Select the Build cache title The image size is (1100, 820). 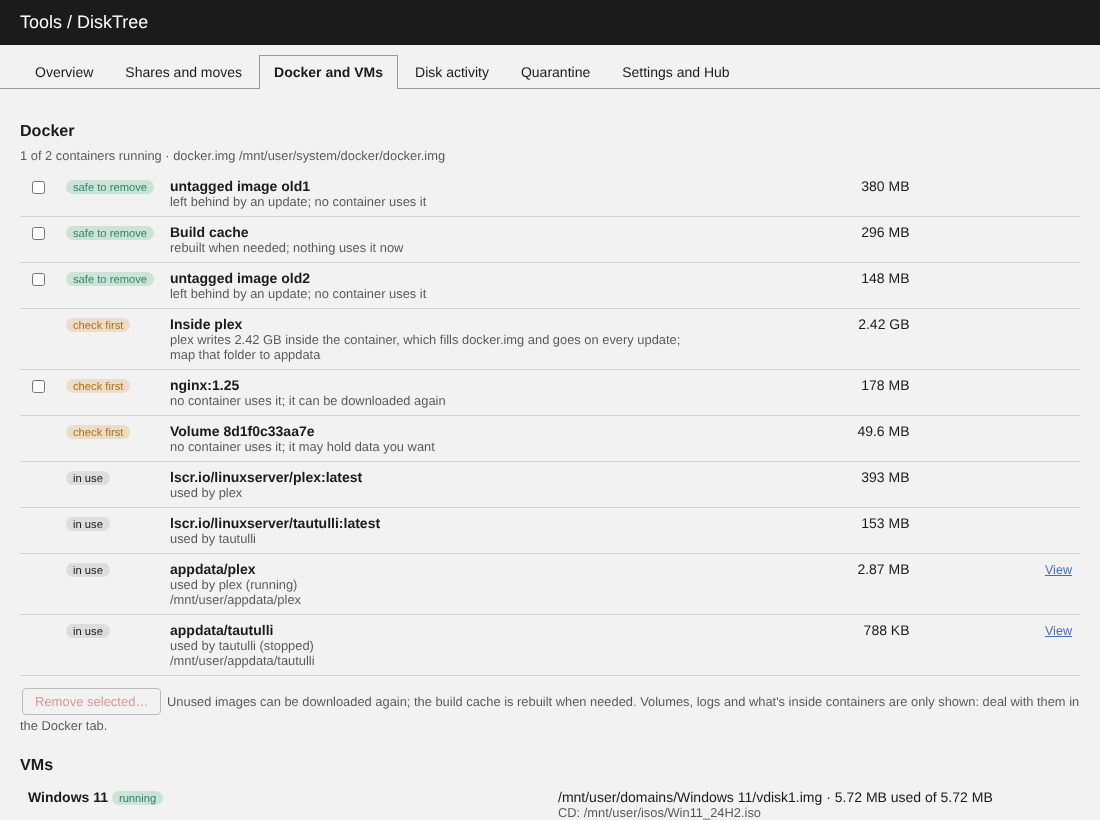coord(209,232)
